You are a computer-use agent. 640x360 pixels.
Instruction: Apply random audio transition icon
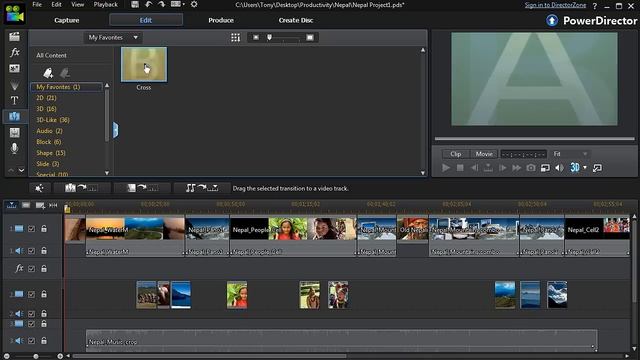(x=202, y=188)
